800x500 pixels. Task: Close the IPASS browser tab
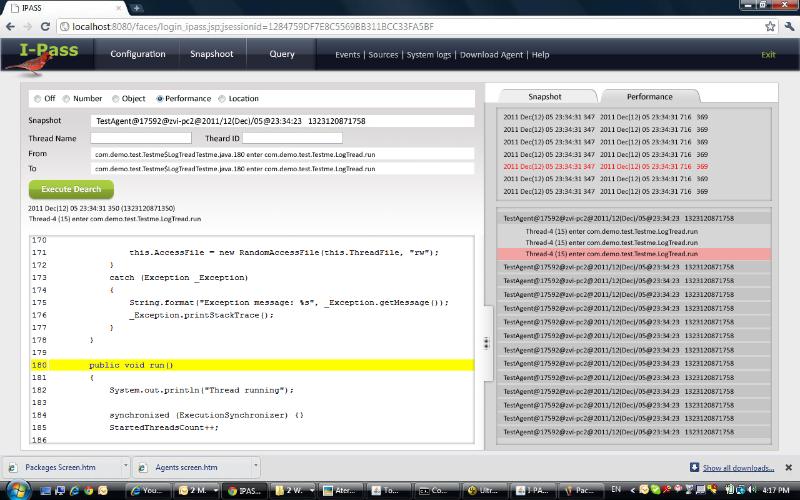tap(119, 8)
